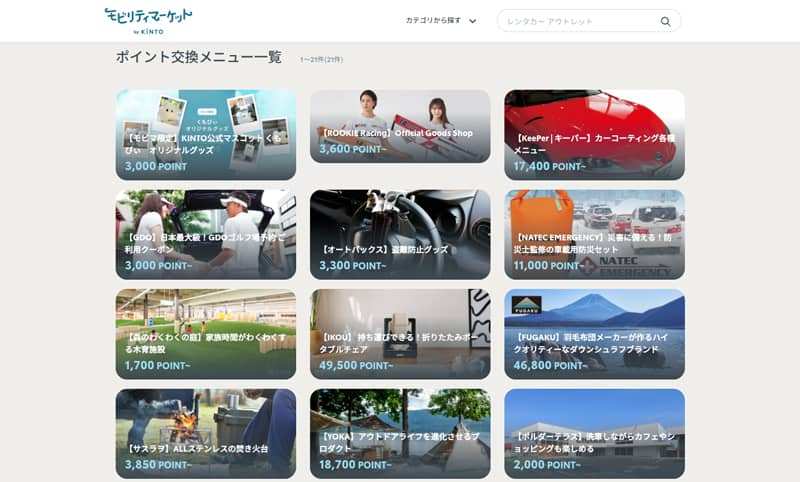Click the 46,800 POINT~ price text
Screen dimensions: 800x482
coord(551,366)
